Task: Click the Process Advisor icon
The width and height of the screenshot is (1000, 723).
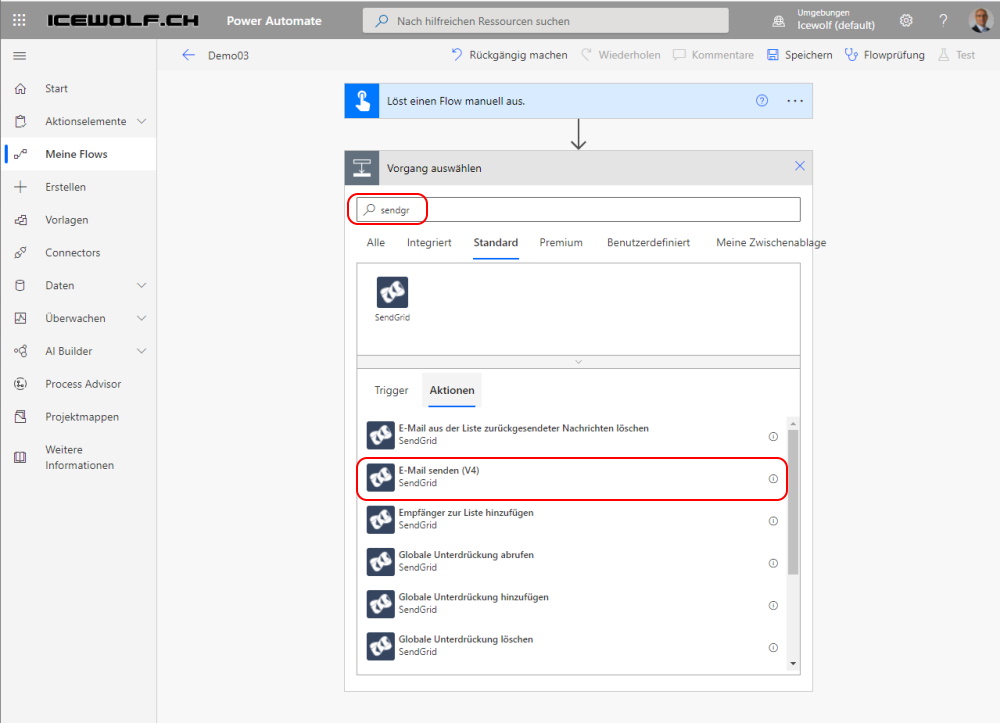Action: point(20,384)
